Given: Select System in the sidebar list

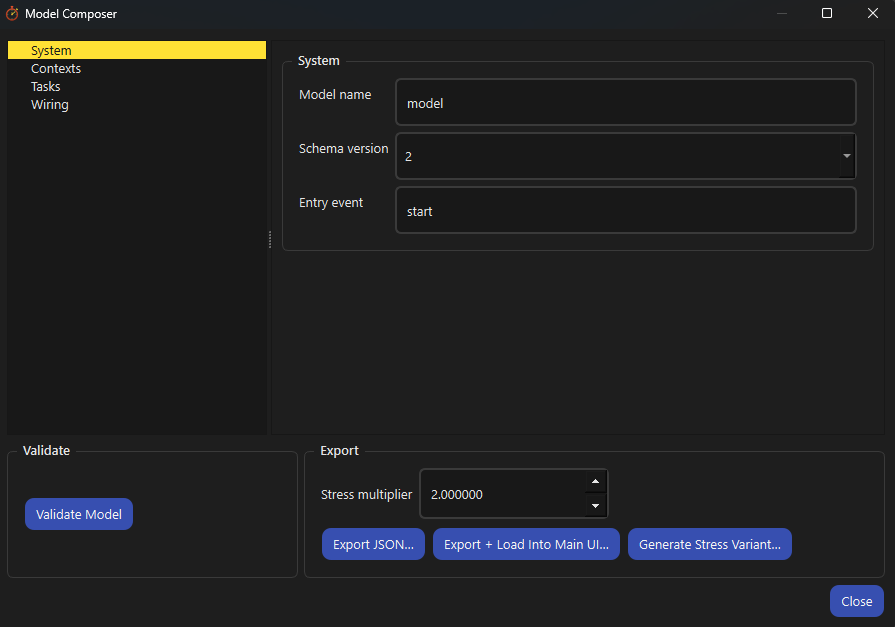Looking at the screenshot, I should (136, 50).
